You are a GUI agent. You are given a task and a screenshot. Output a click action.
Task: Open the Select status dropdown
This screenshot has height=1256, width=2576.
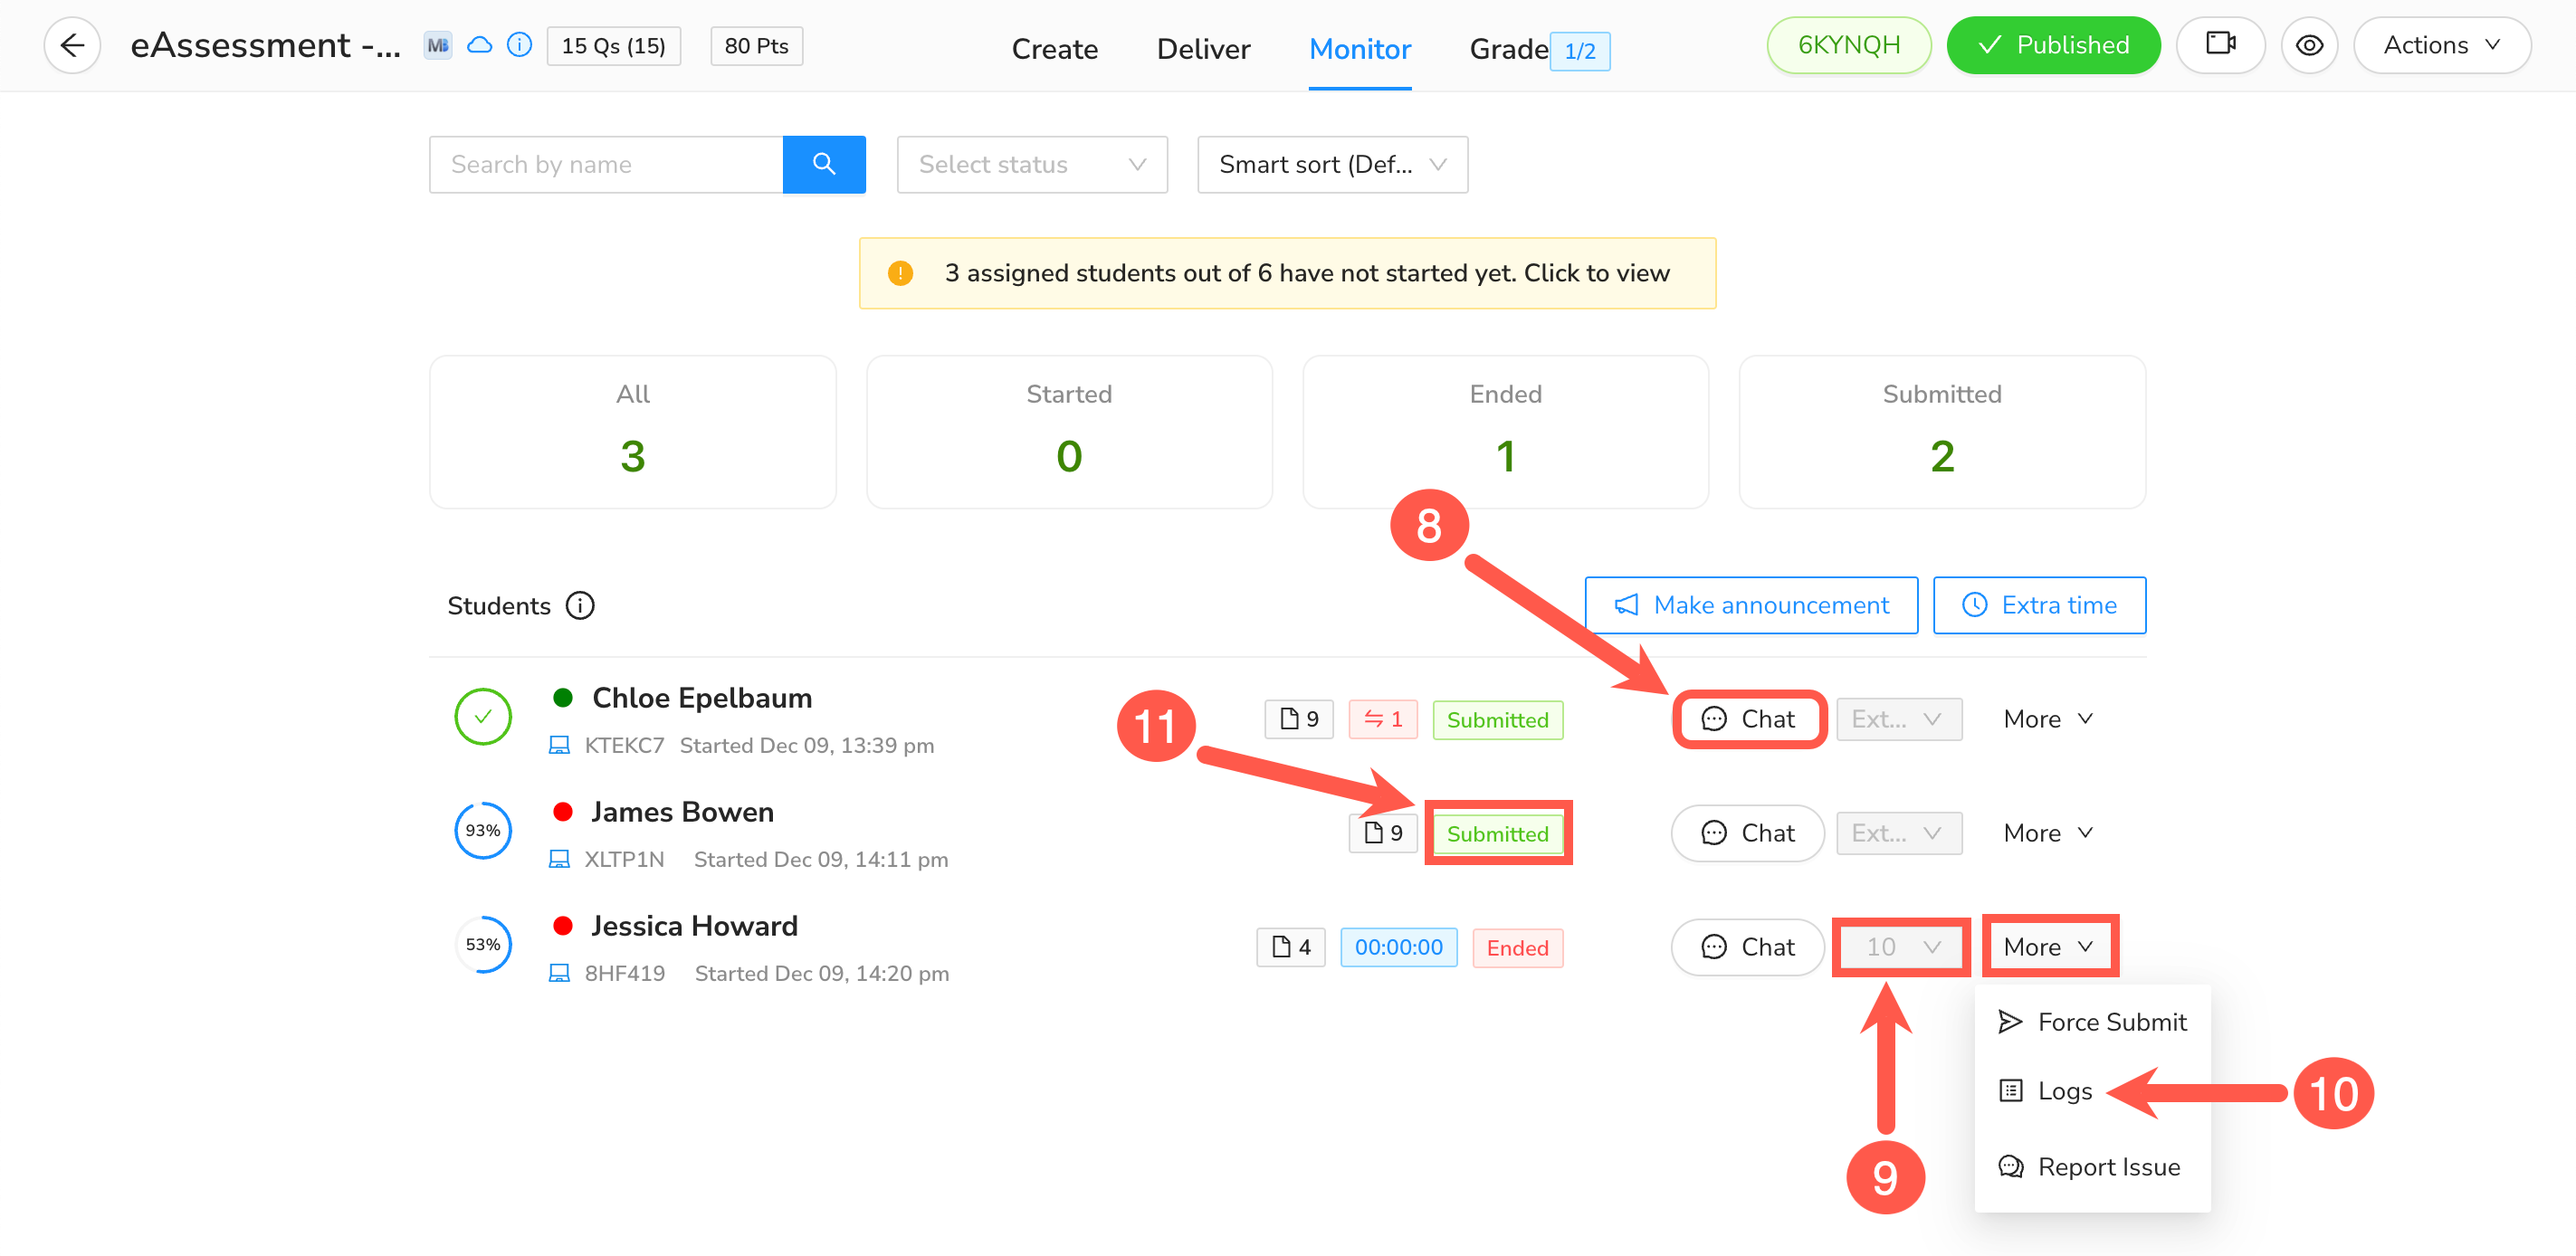(x=1031, y=164)
